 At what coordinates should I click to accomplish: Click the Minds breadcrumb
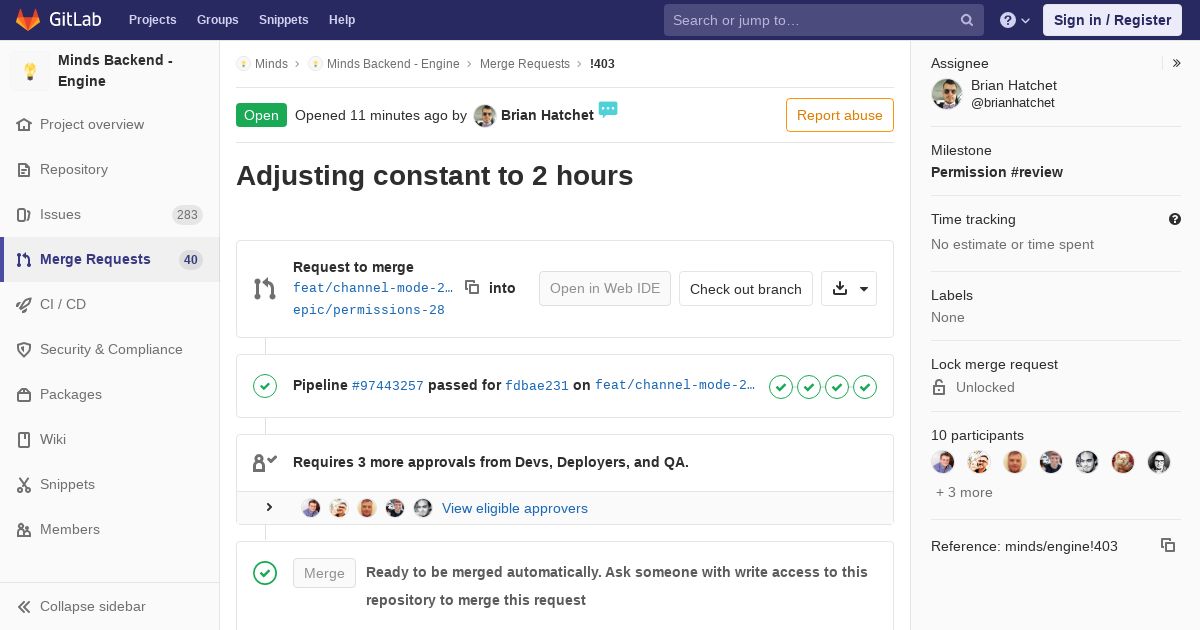coord(271,64)
